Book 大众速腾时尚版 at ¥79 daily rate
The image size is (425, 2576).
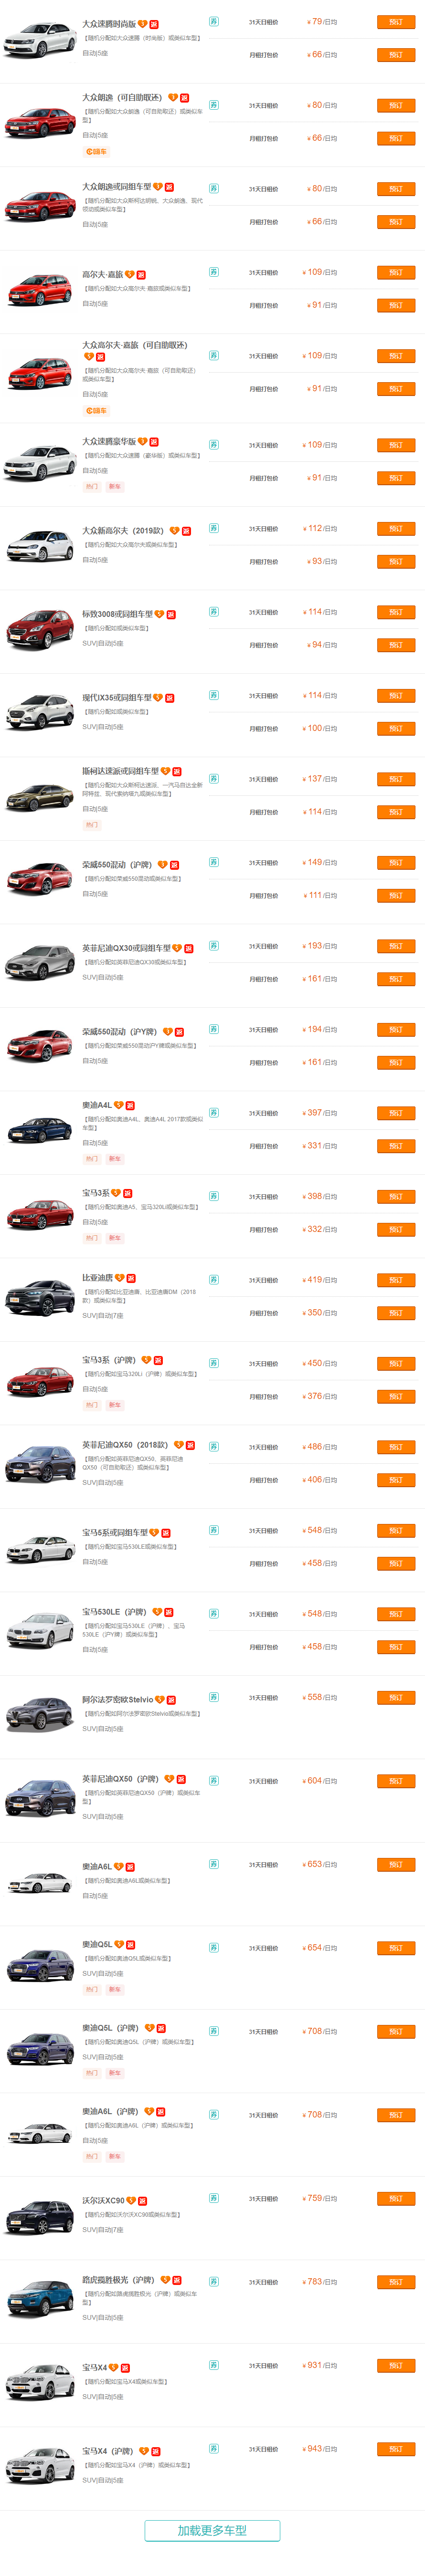pyautogui.click(x=396, y=22)
